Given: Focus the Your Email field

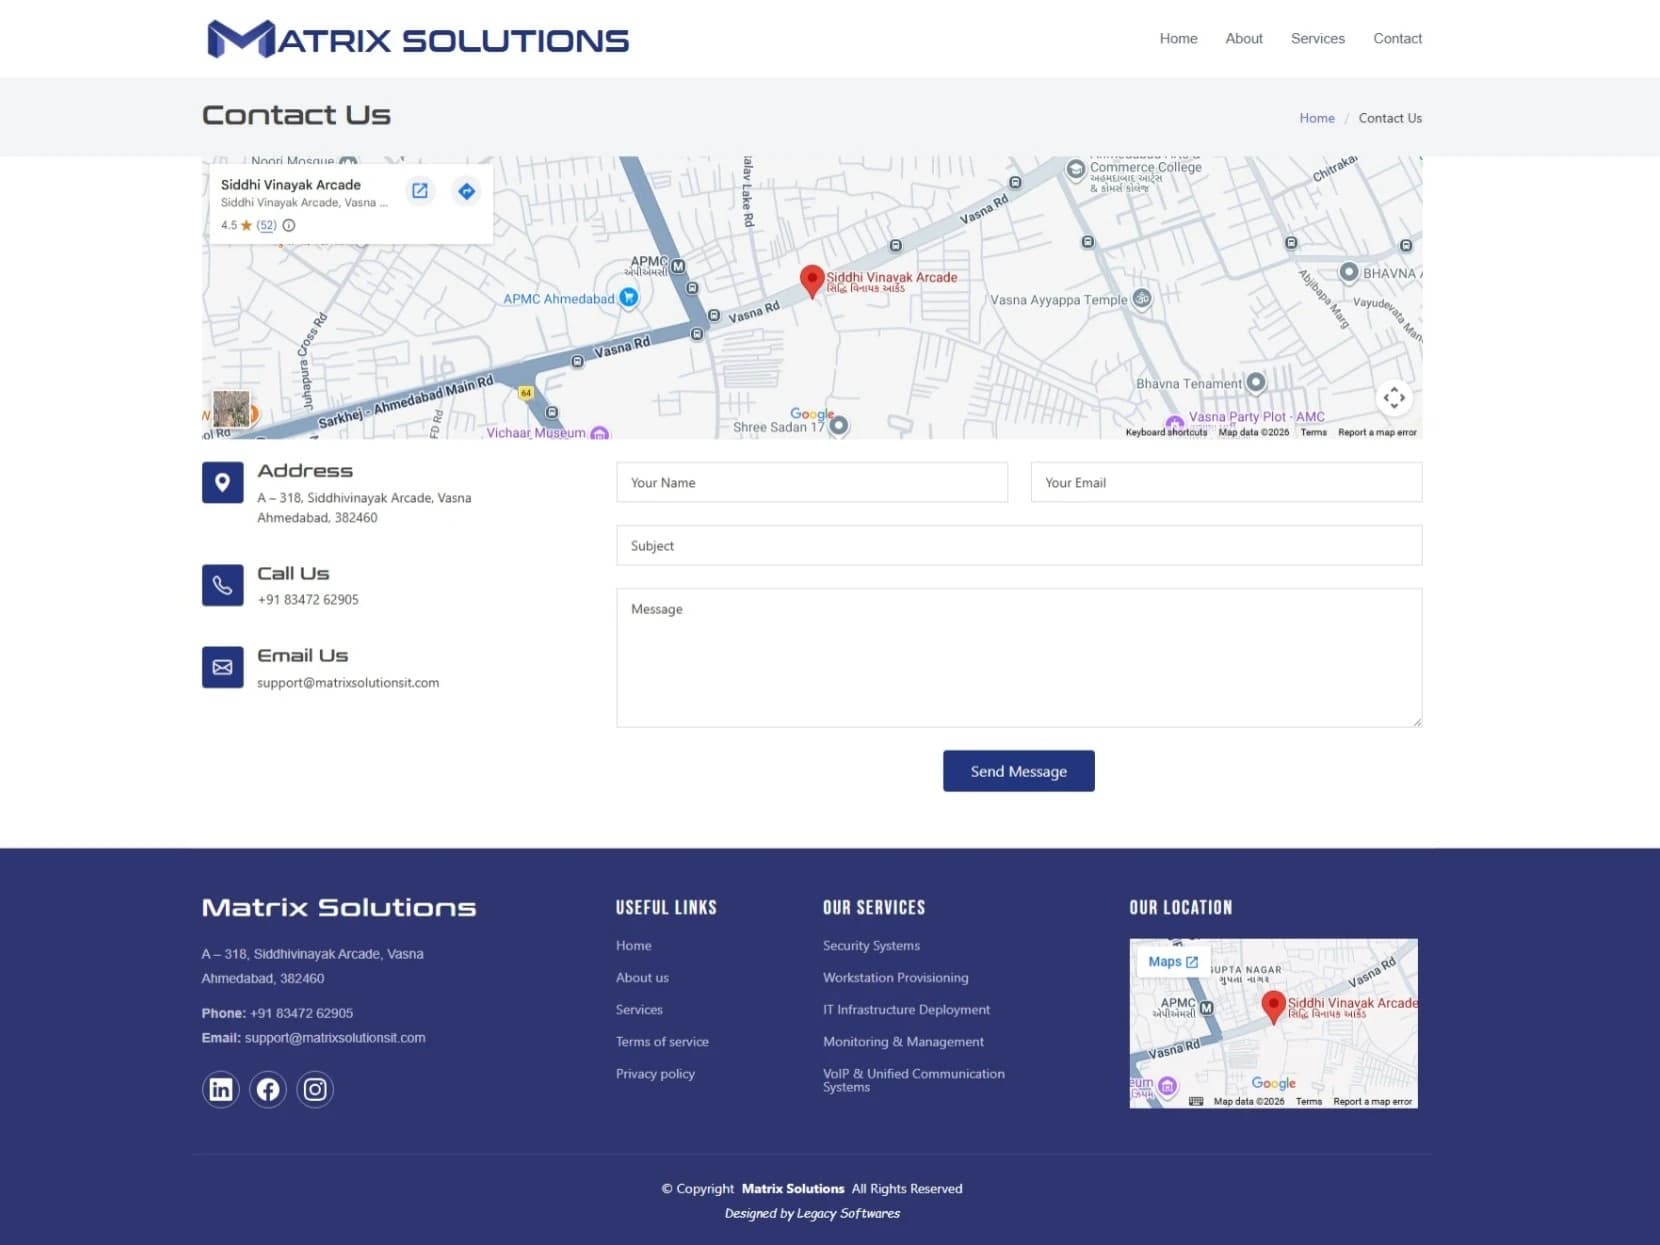Looking at the screenshot, I should [1225, 483].
